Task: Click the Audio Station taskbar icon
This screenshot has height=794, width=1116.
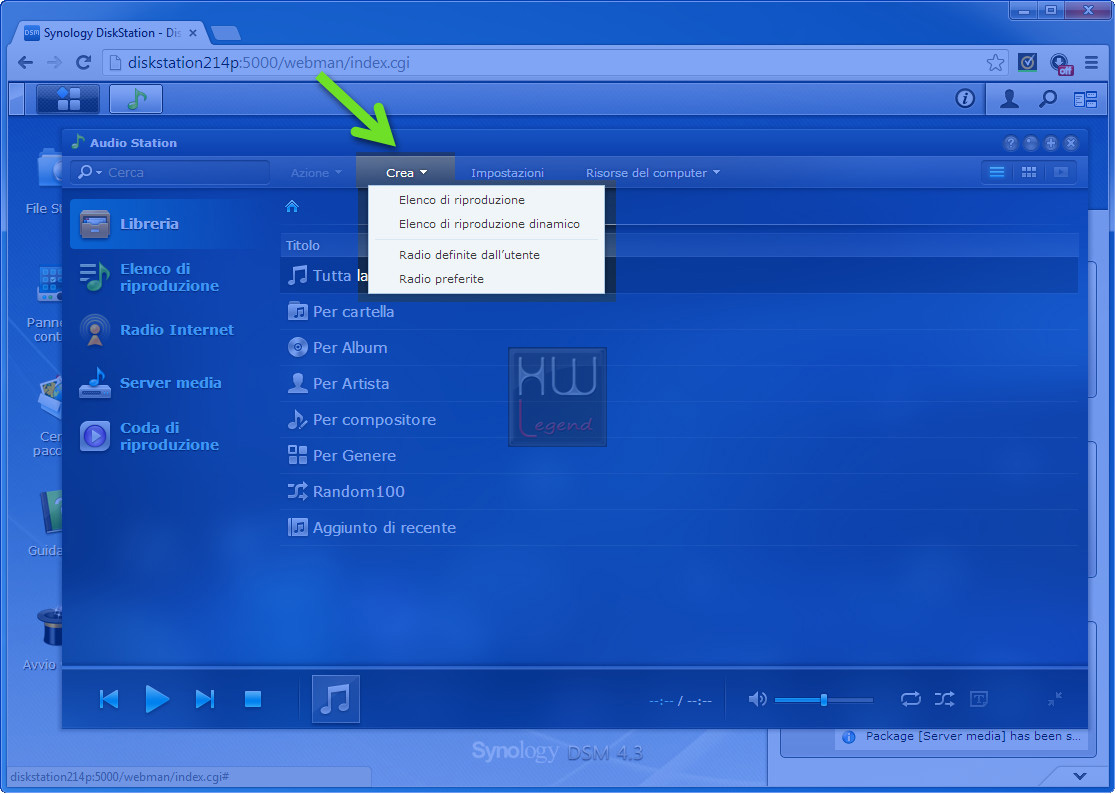Action: coord(136,99)
